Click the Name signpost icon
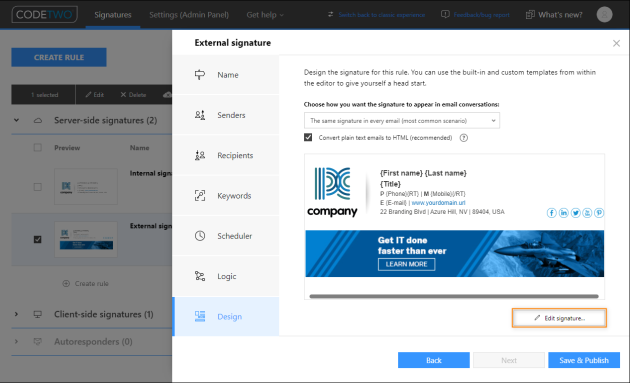This screenshot has height=383, width=630. [x=200, y=75]
